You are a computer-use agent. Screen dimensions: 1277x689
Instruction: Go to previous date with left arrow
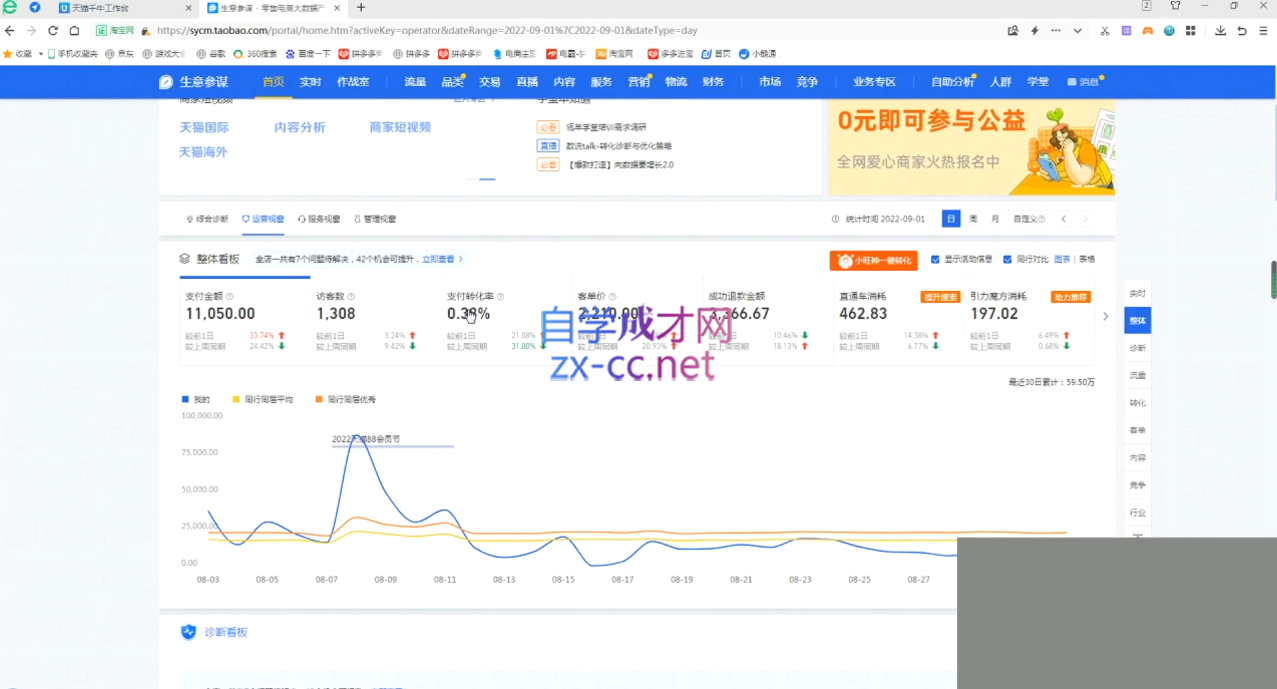[x=1064, y=219]
